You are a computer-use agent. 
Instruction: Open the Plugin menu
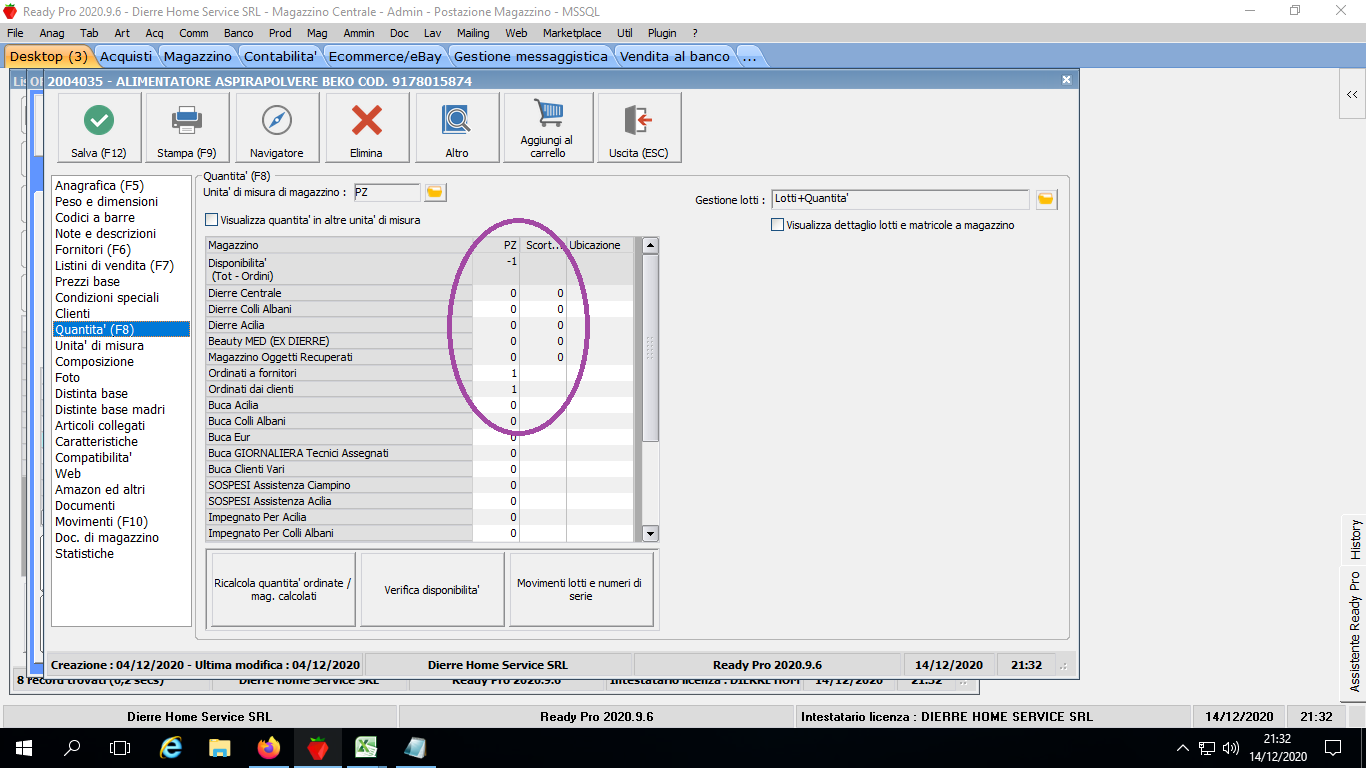click(x=662, y=33)
